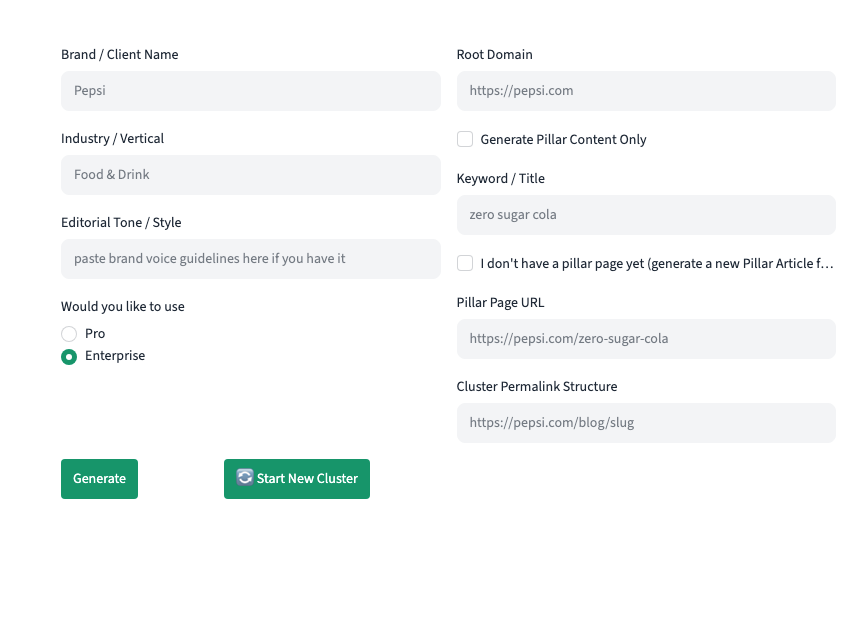Screen dimensions: 868x624
Task: Click the Would you like to use label
Action: coord(123,307)
